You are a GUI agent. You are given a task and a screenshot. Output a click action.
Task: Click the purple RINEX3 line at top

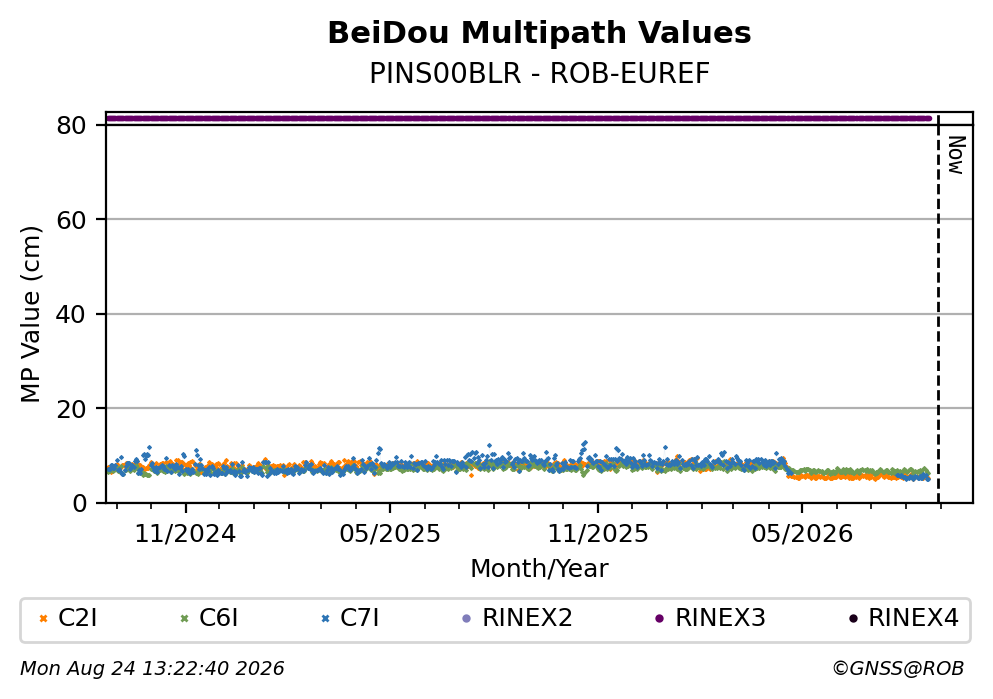519,118
